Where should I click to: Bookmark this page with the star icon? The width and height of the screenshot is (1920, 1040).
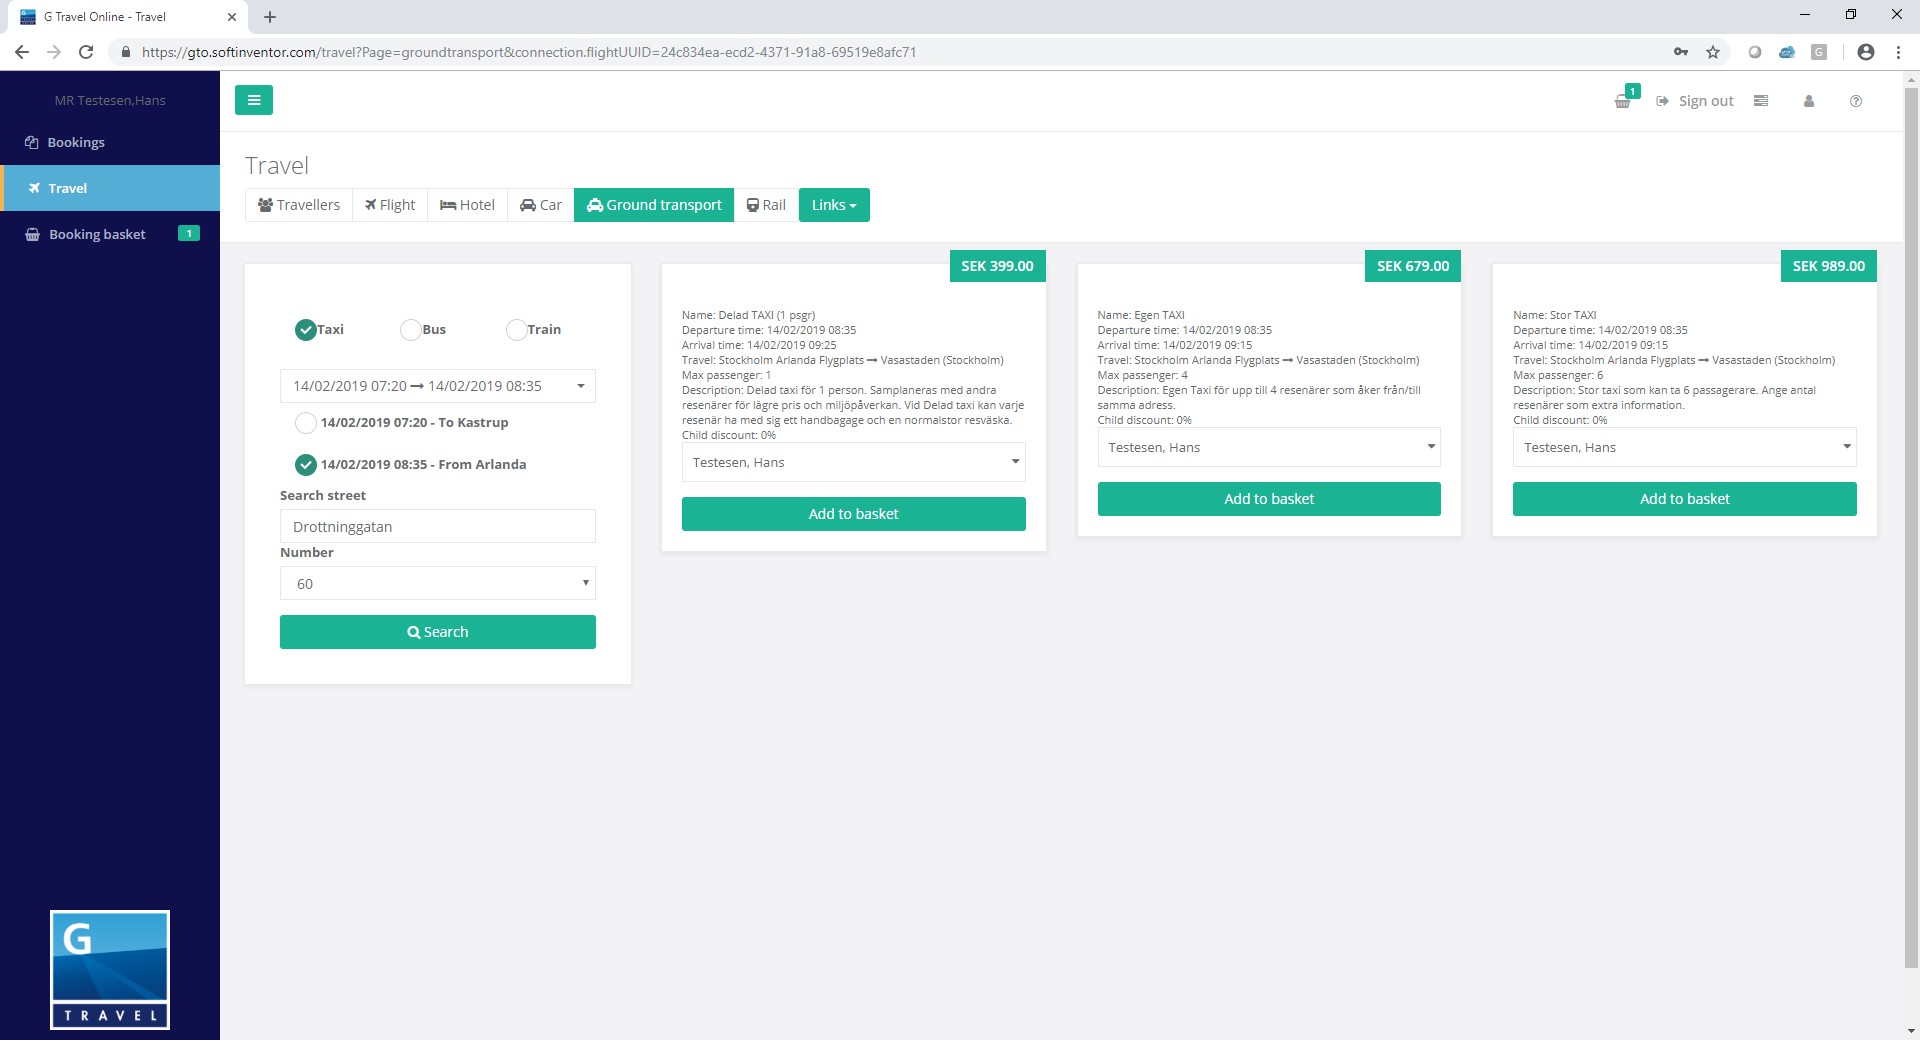point(1713,52)
